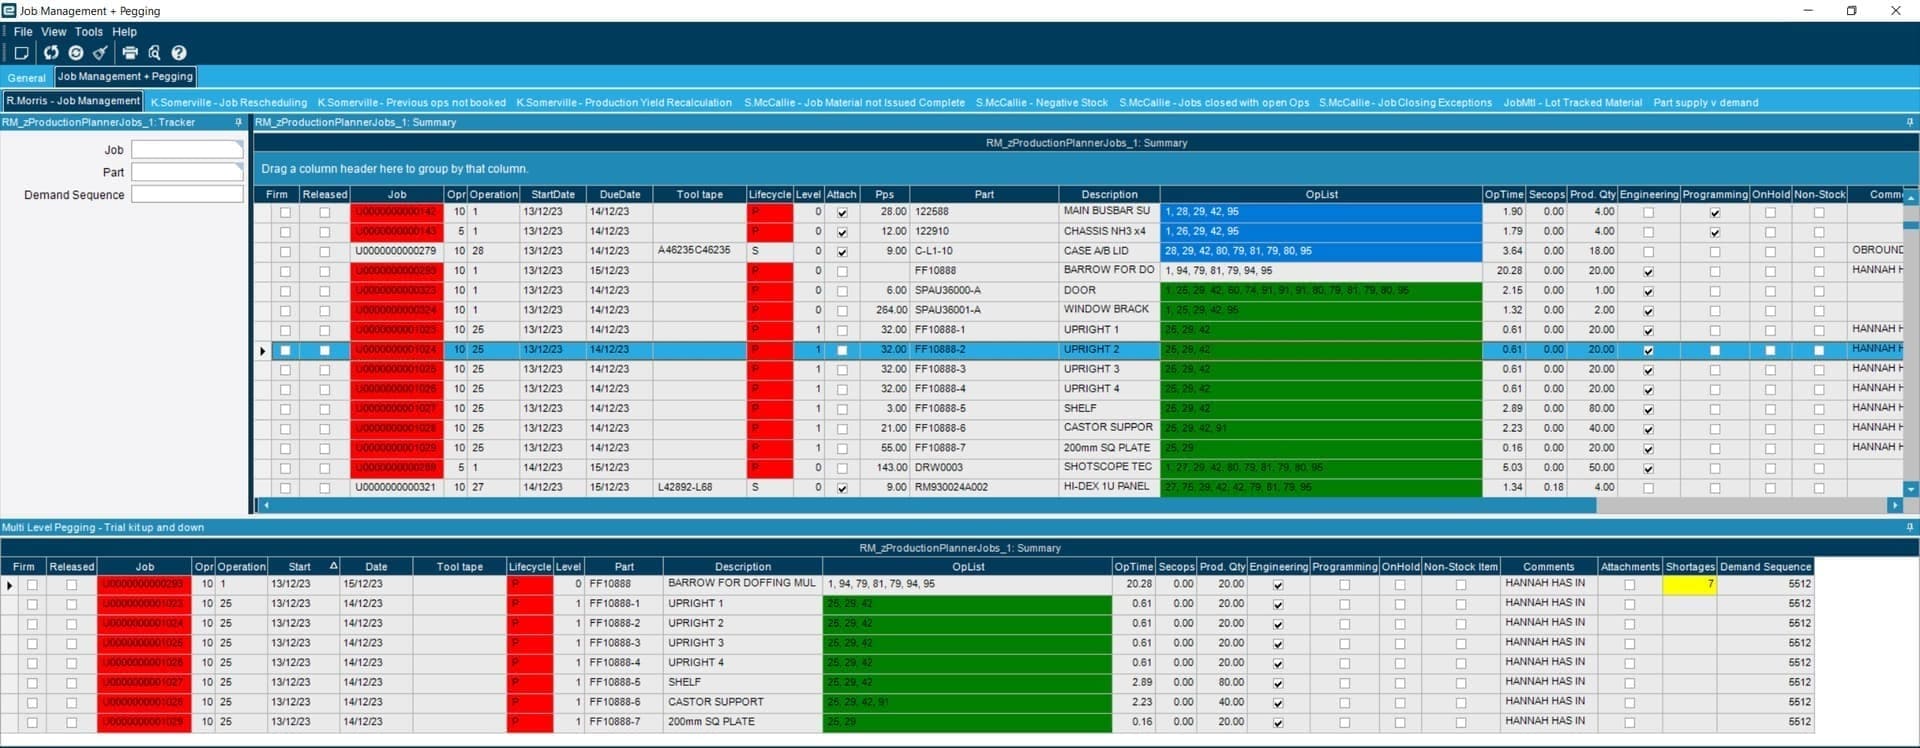Switch to K.Somerville - Job Rescheduling tab
This screenshot has height=748, width=1920.
click(228, 103)
